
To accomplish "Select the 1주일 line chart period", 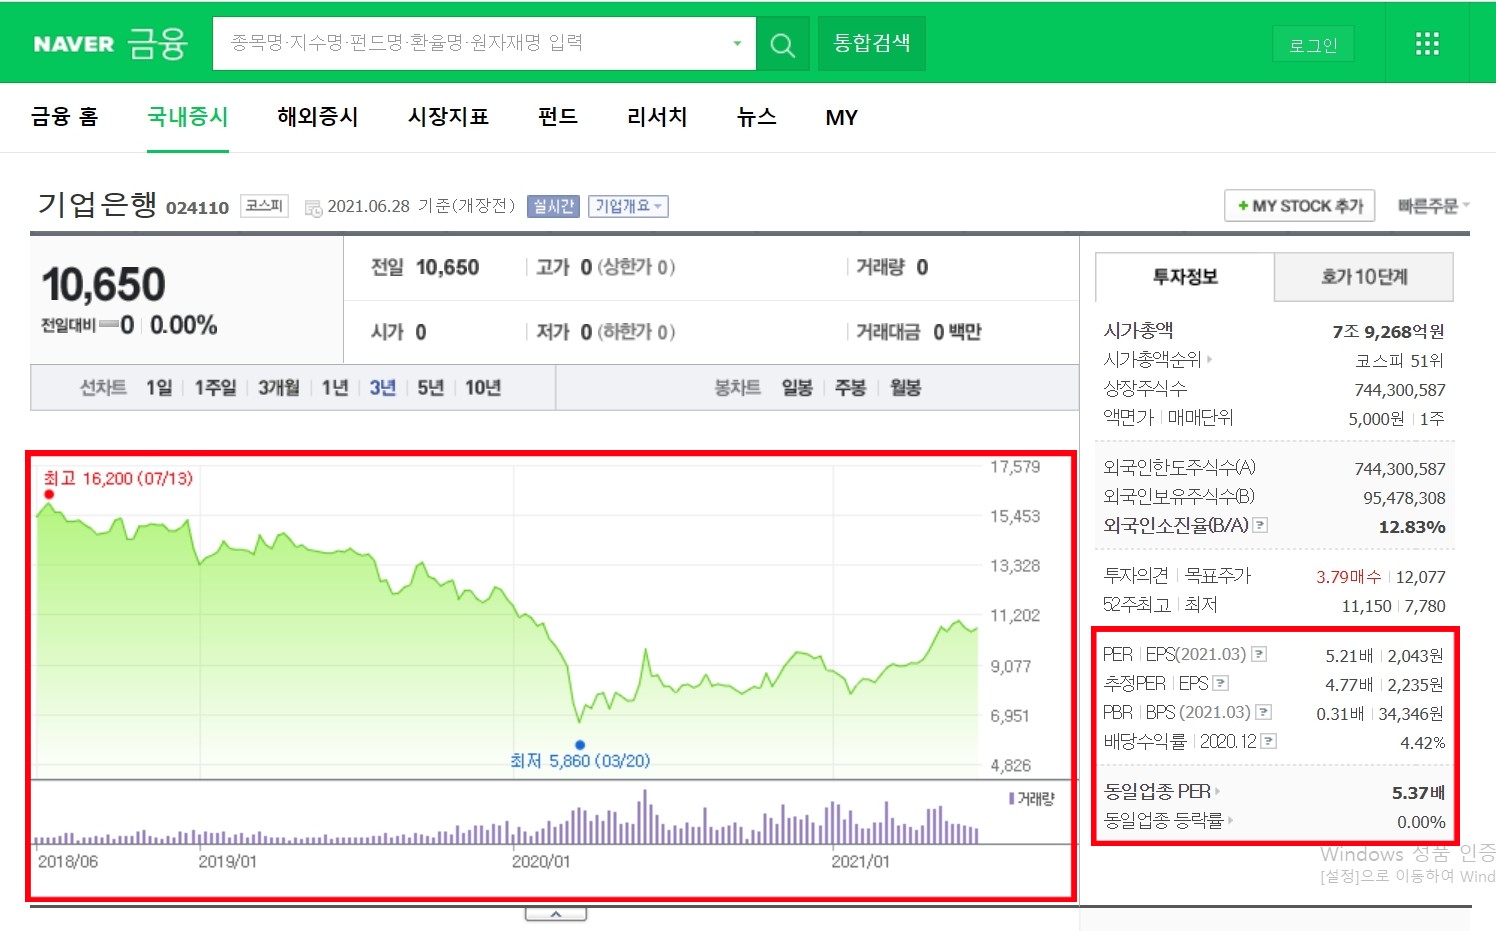I will tap(215, 388).
